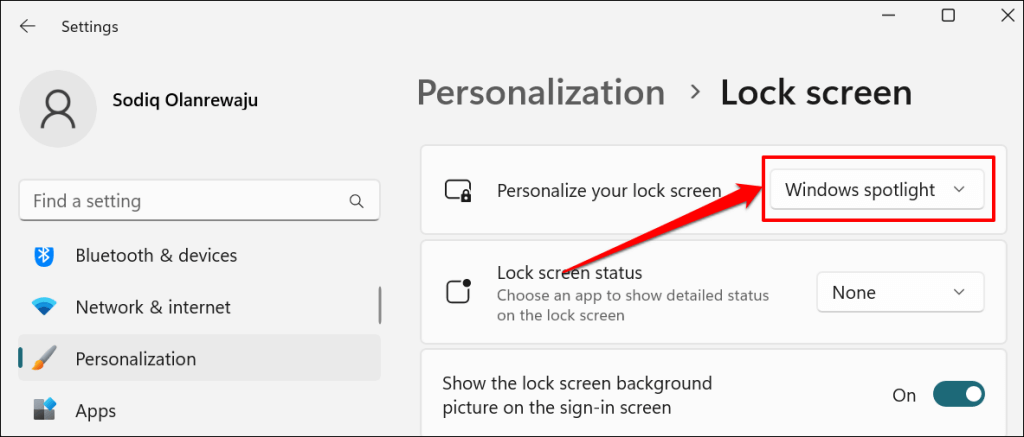
Task: Click the Sodiq Olanrewaju account name
Action: pos(187,102)
